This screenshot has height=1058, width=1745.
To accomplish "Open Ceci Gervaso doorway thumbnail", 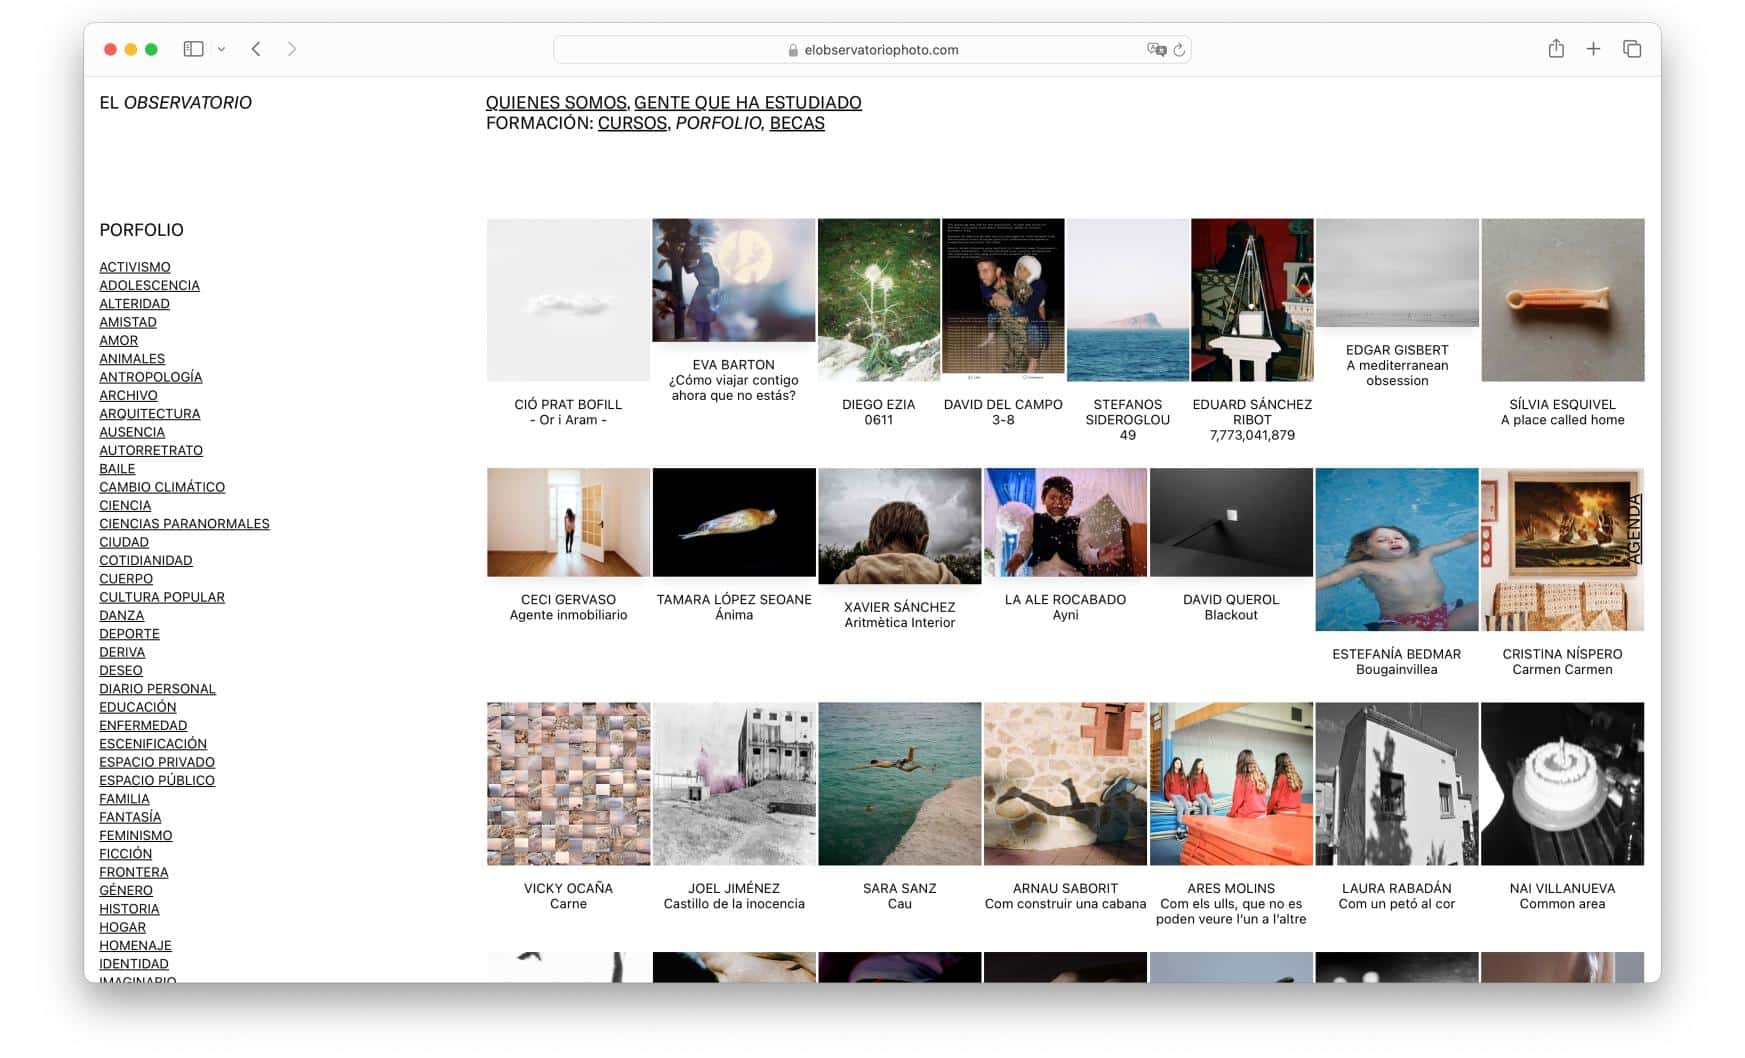I will coord(568,522).
